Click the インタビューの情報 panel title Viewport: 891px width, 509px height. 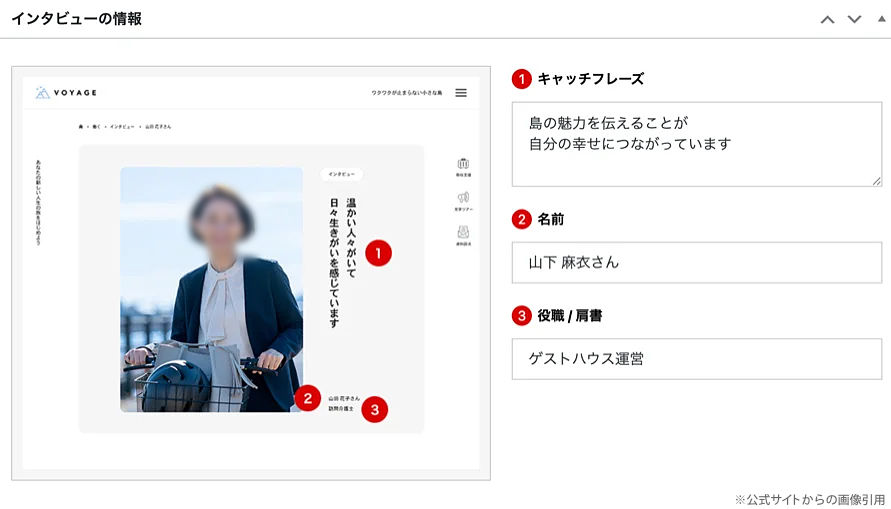tap(76, 19)
